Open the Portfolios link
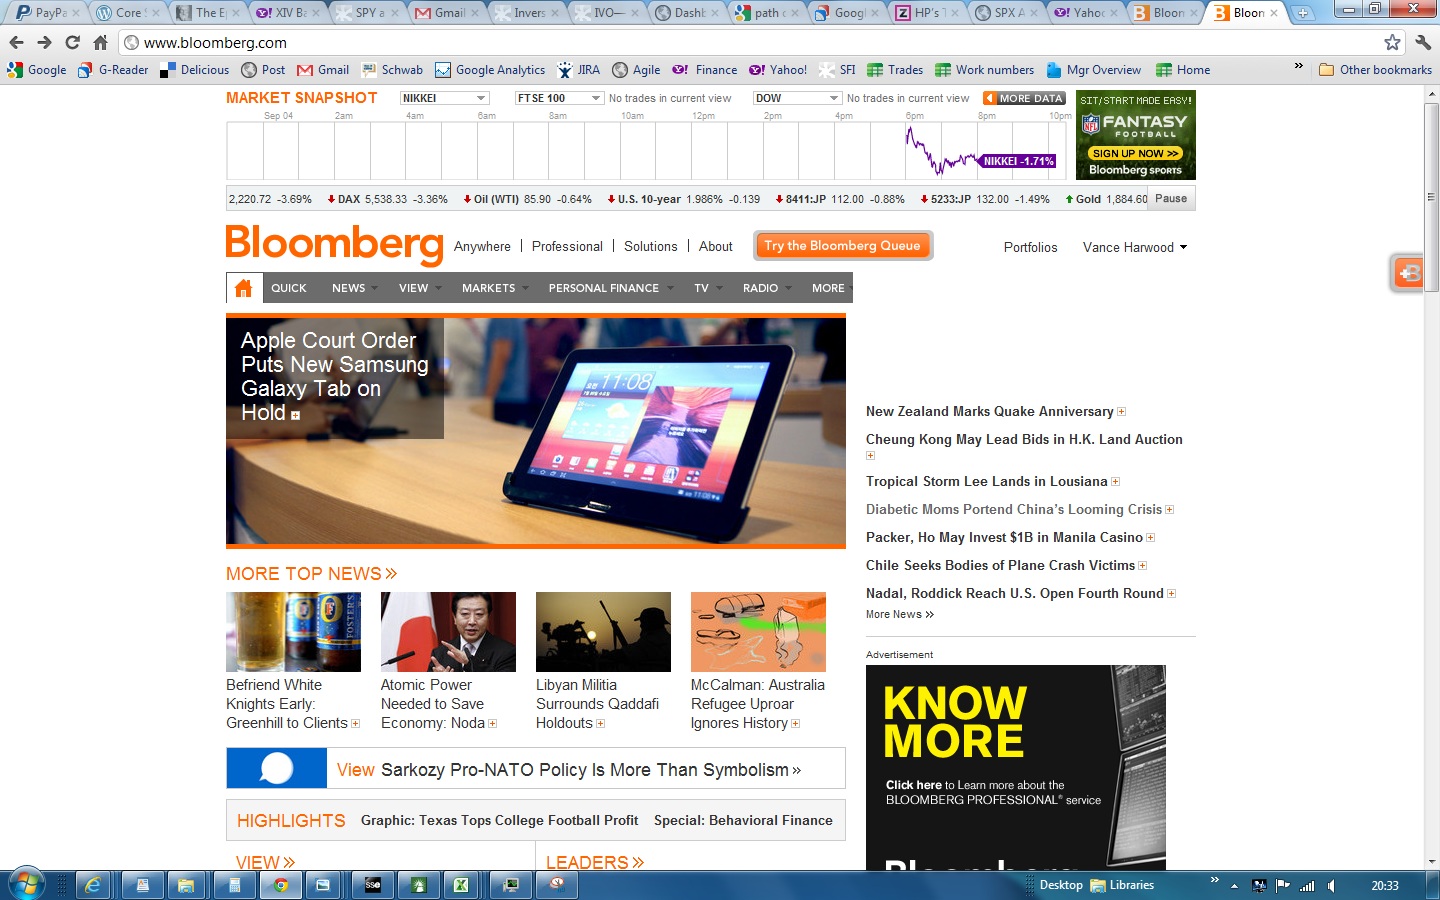This screenshot has height=900, width=1440. click(1030, 247)
